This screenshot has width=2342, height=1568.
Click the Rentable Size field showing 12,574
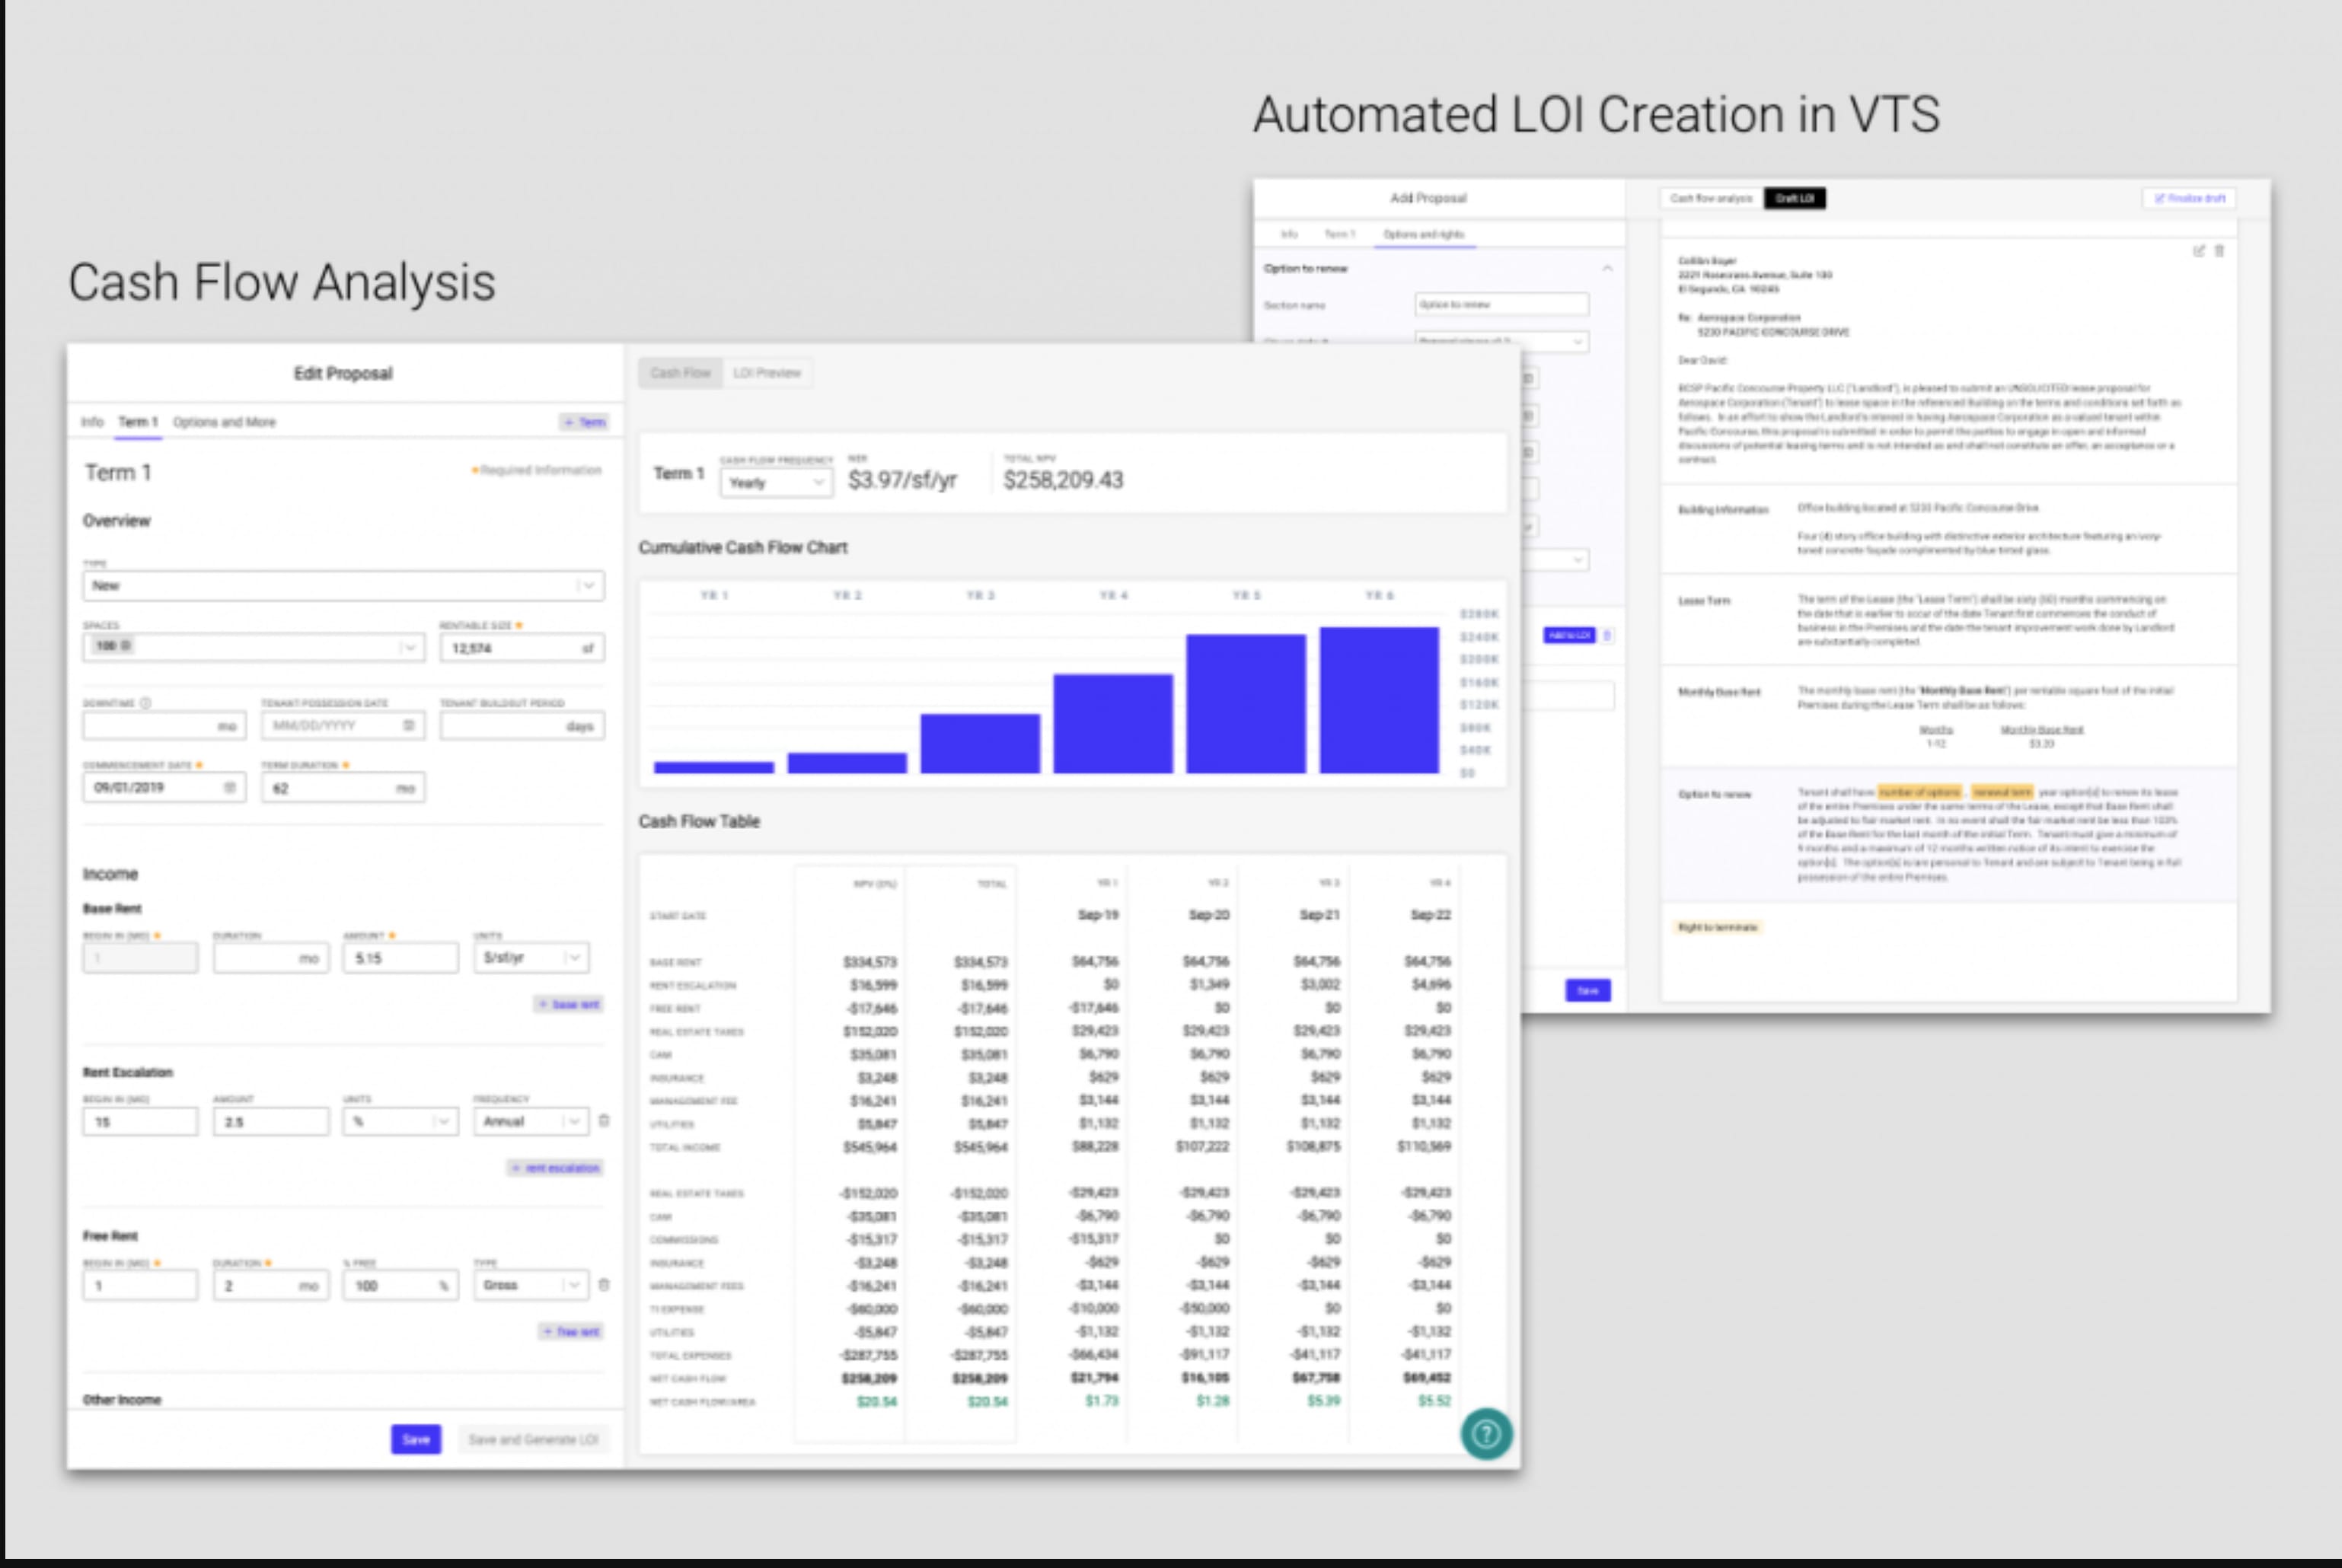click(x=522, y=647)
